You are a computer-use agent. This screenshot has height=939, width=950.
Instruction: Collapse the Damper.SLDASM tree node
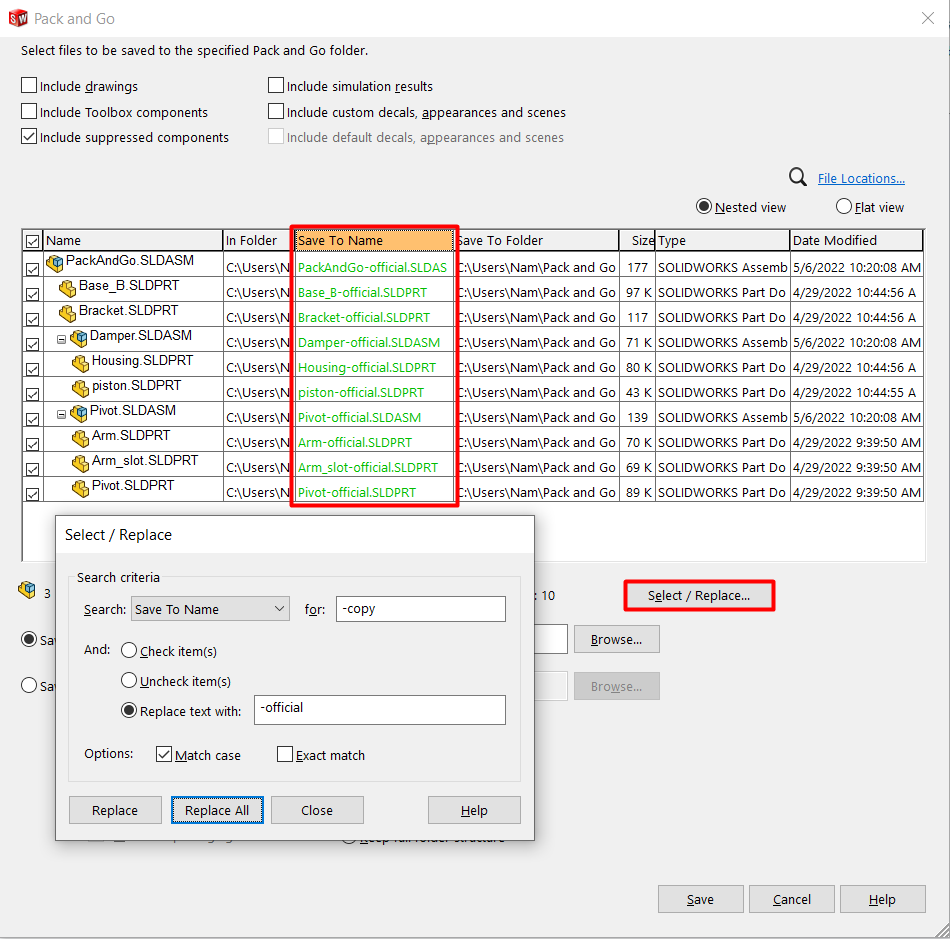tap(61, 340)
